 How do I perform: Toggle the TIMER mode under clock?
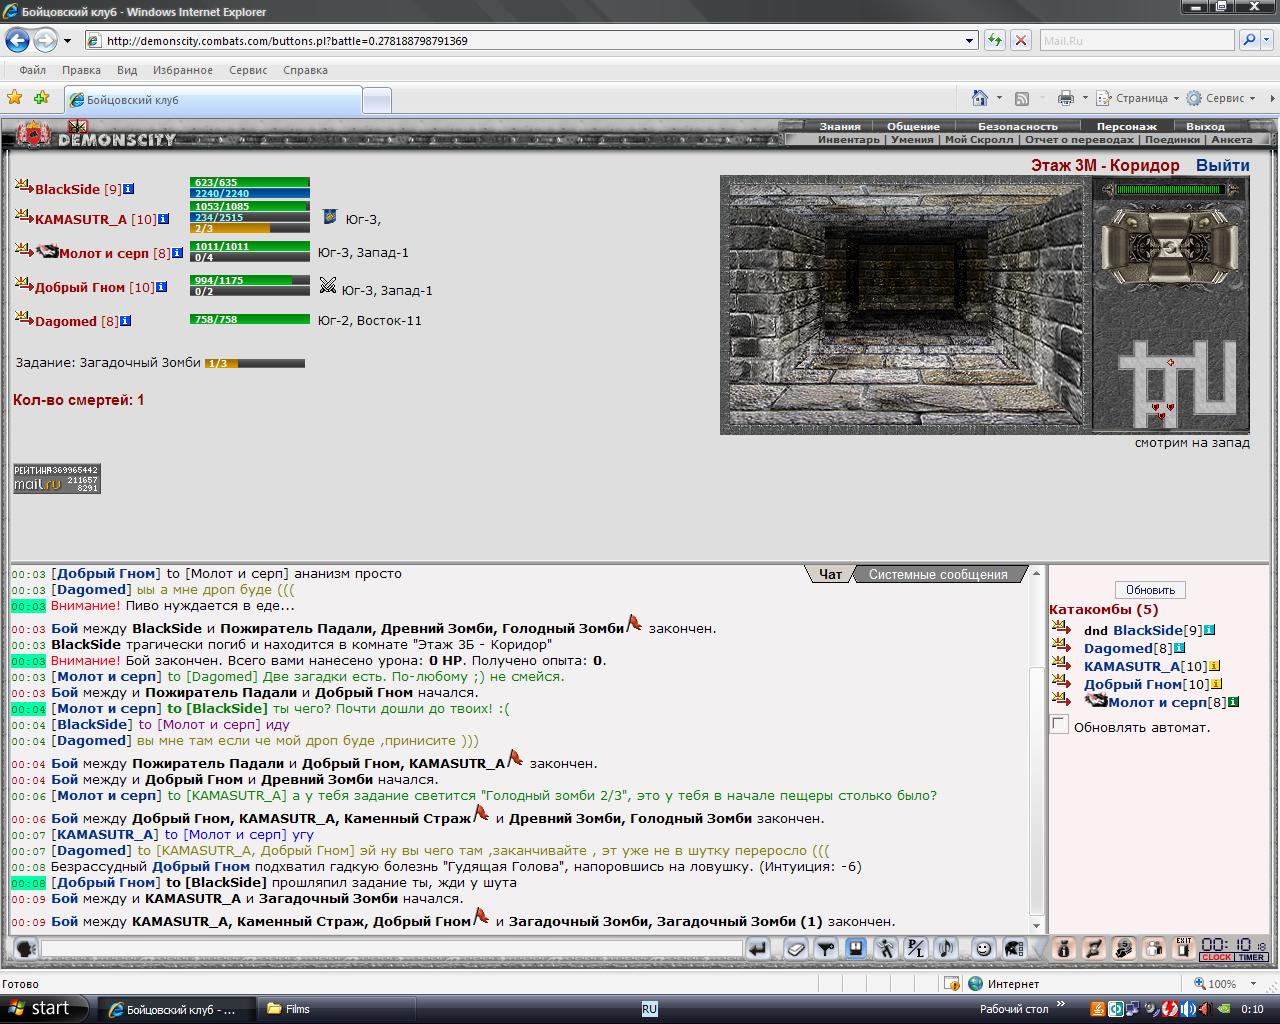point(1251,957)
